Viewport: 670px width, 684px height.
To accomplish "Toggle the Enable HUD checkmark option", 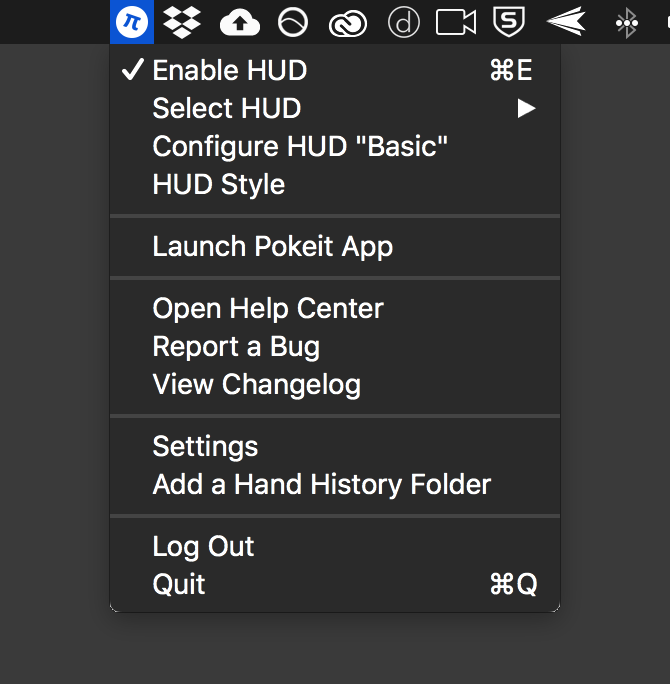I will [x=335, y=70].
